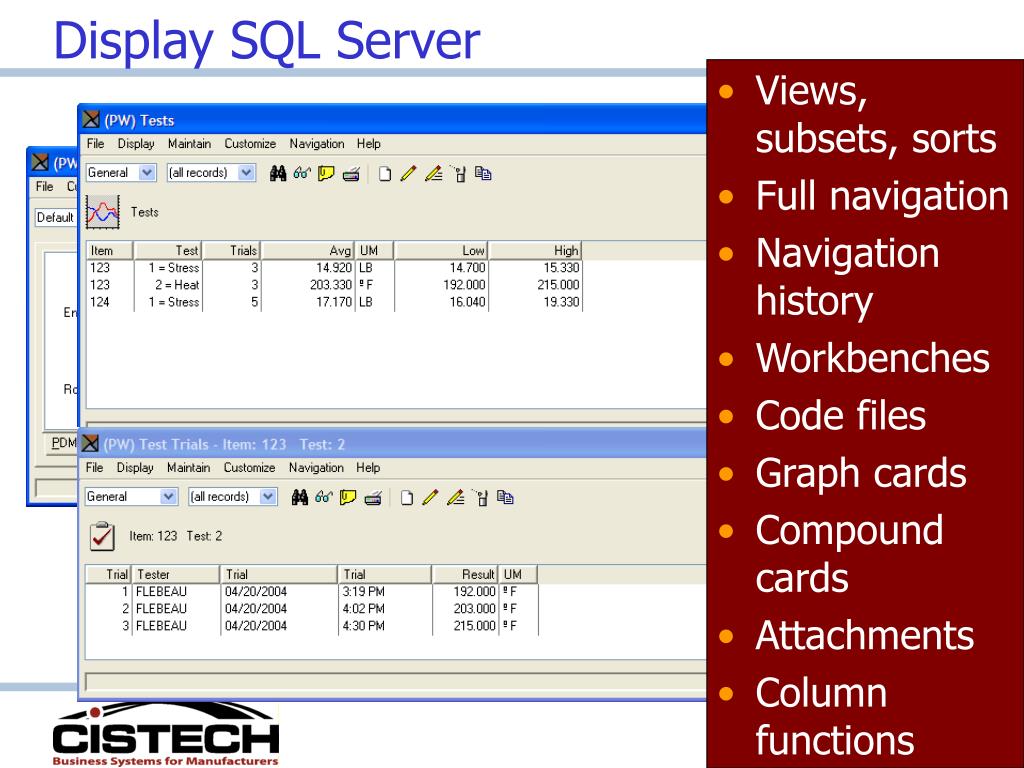Click the binoculars search icon in Test Trials window

300,497
